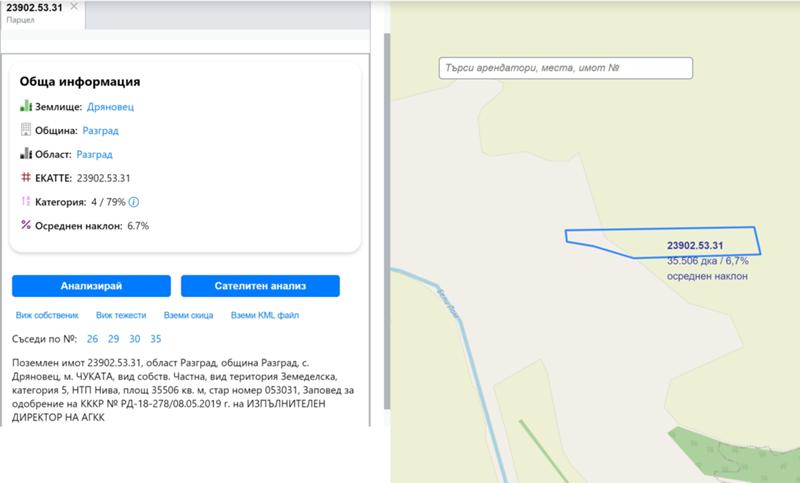Click the ЕКАТТЕ hash icon

(26, 177)
